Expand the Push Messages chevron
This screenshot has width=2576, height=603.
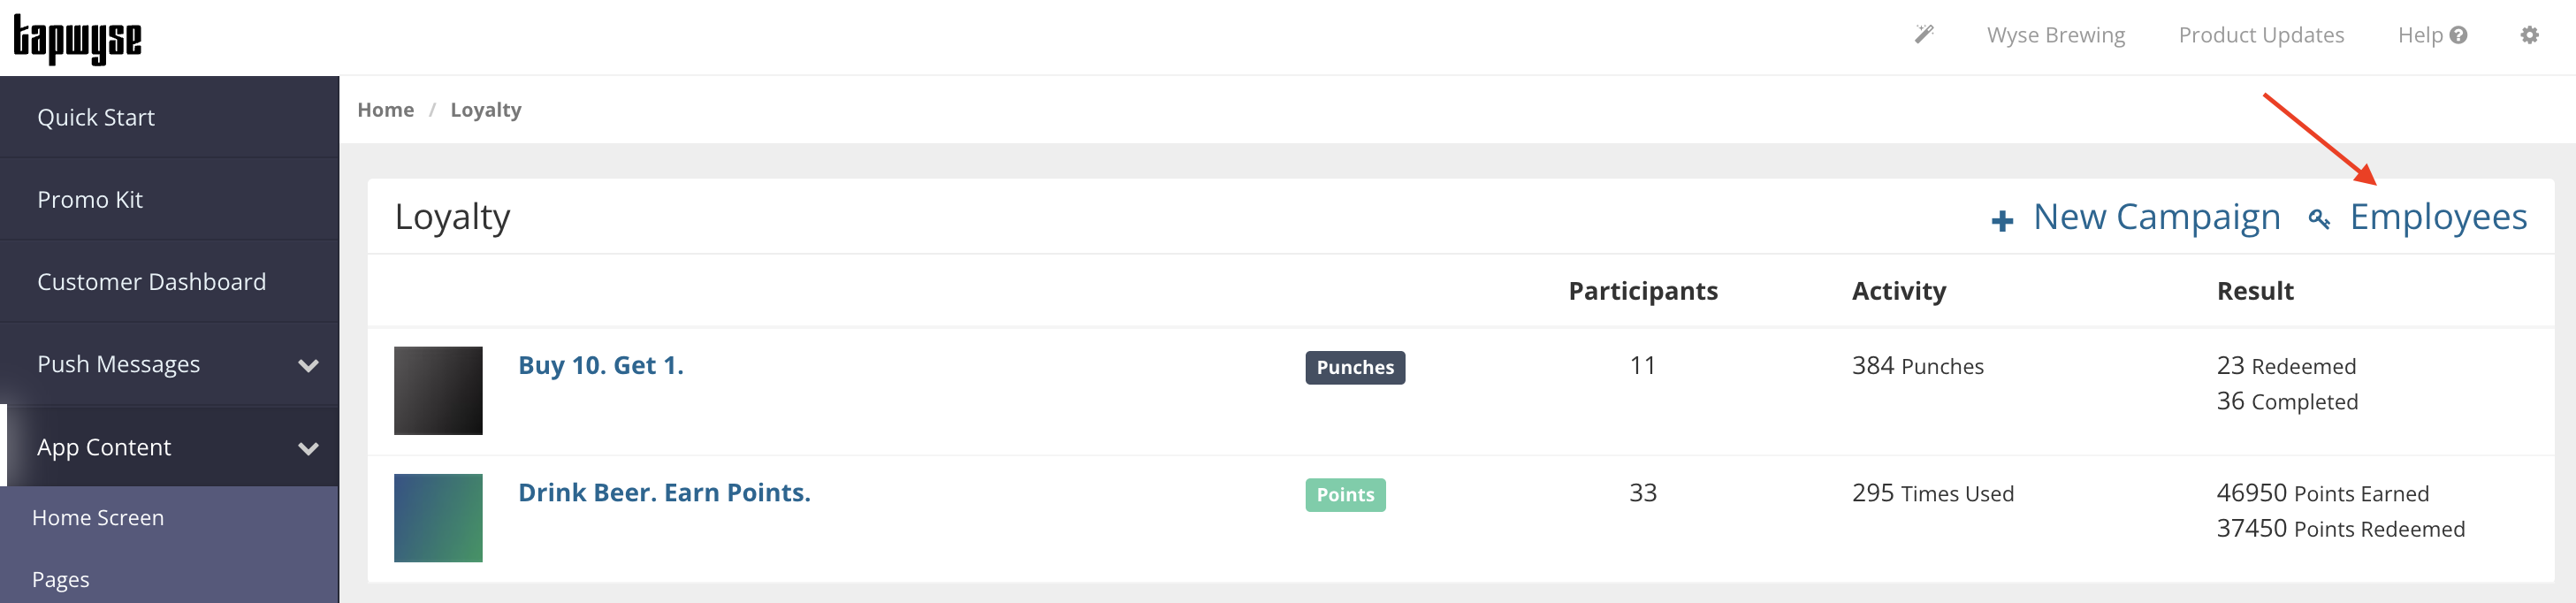(x=308, y=365)
